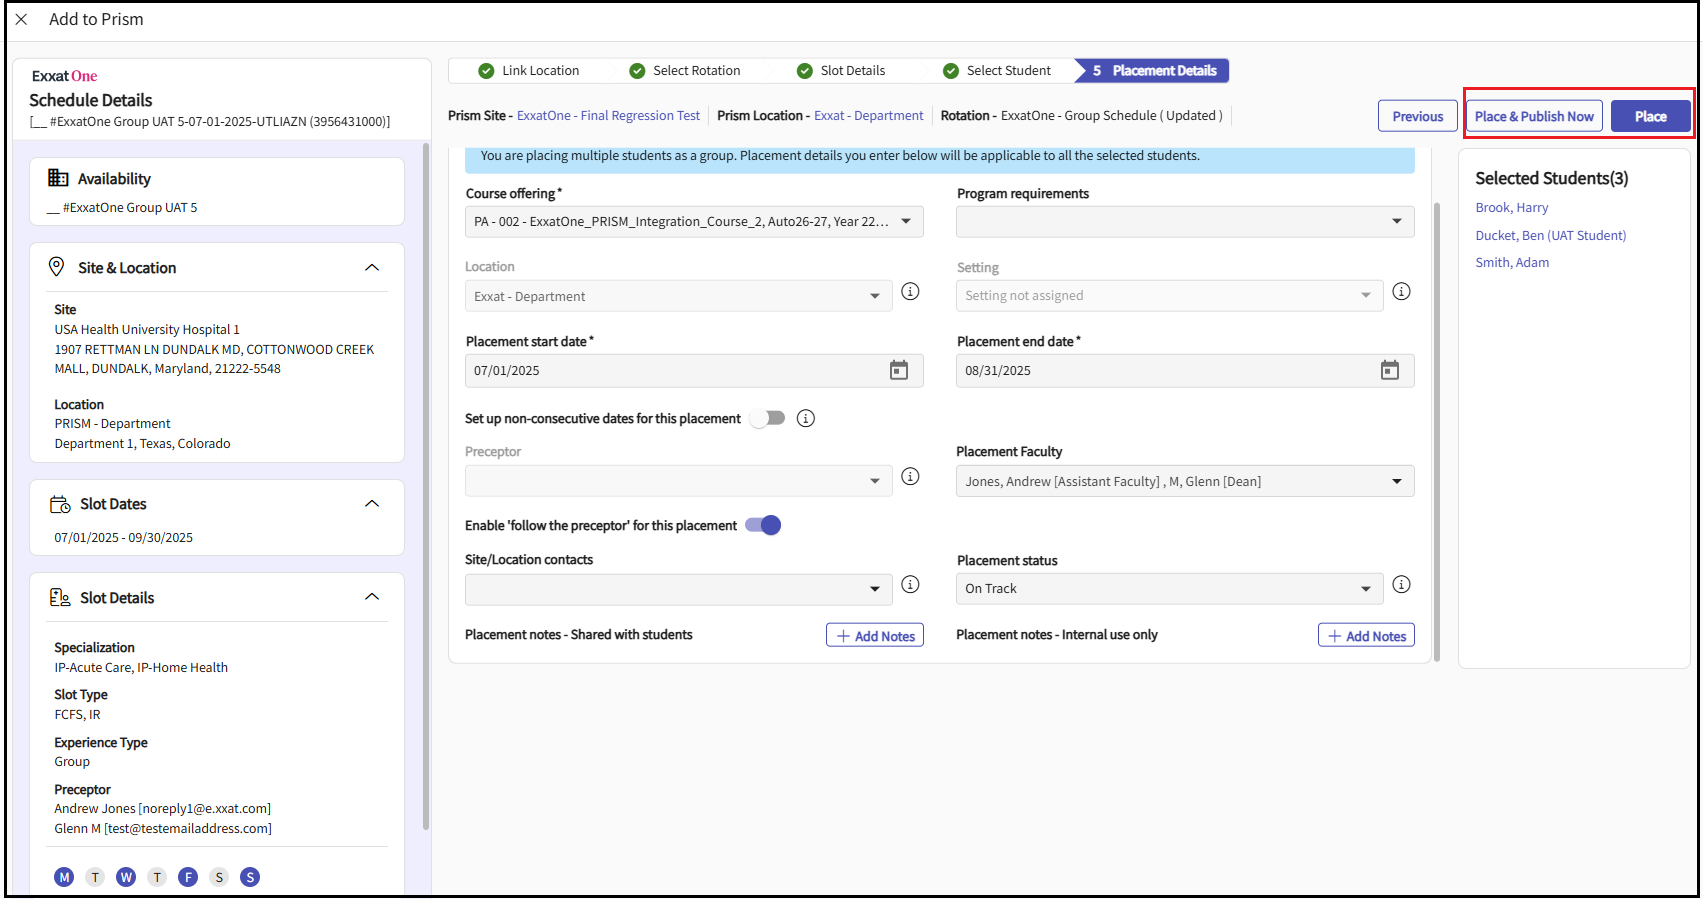Click the Place & Publish Now button
Image resolution: width=1703 pixels, height=899 pixels.
point(1533,117)
